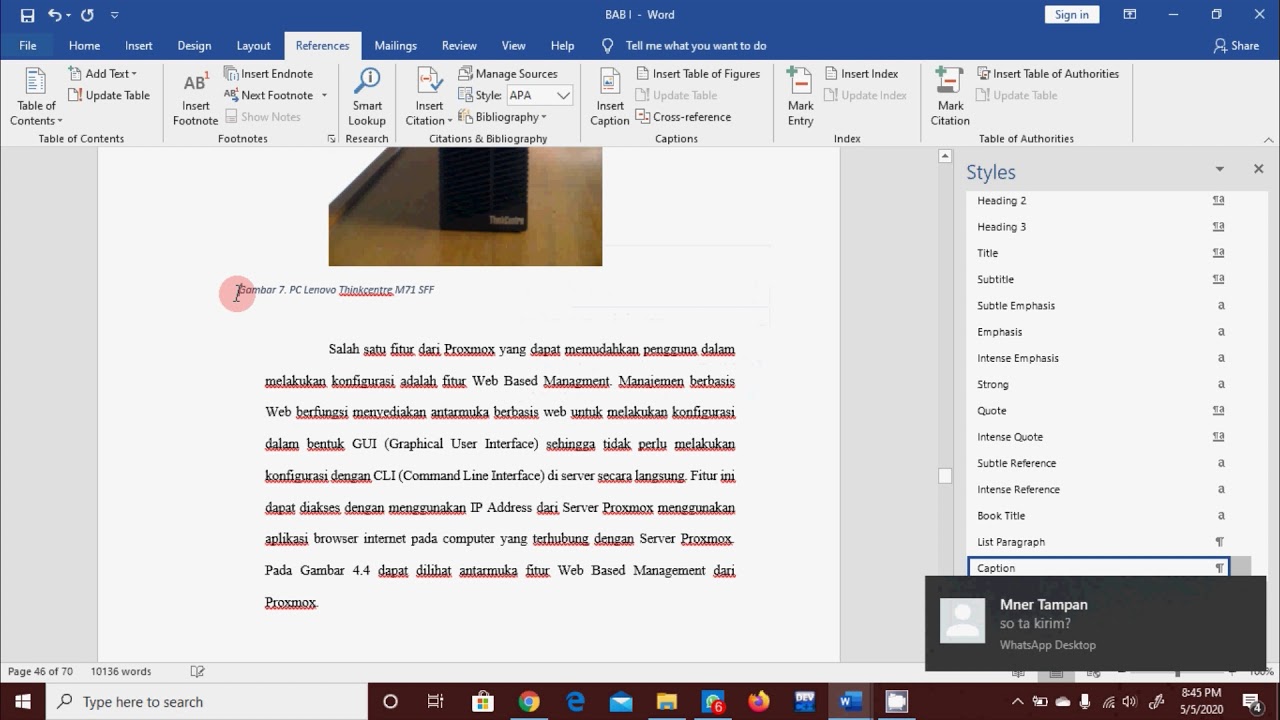Screen dimensions: 1280x720
Task: Switch to the Insert tab
Action: [x=139, y=45]
